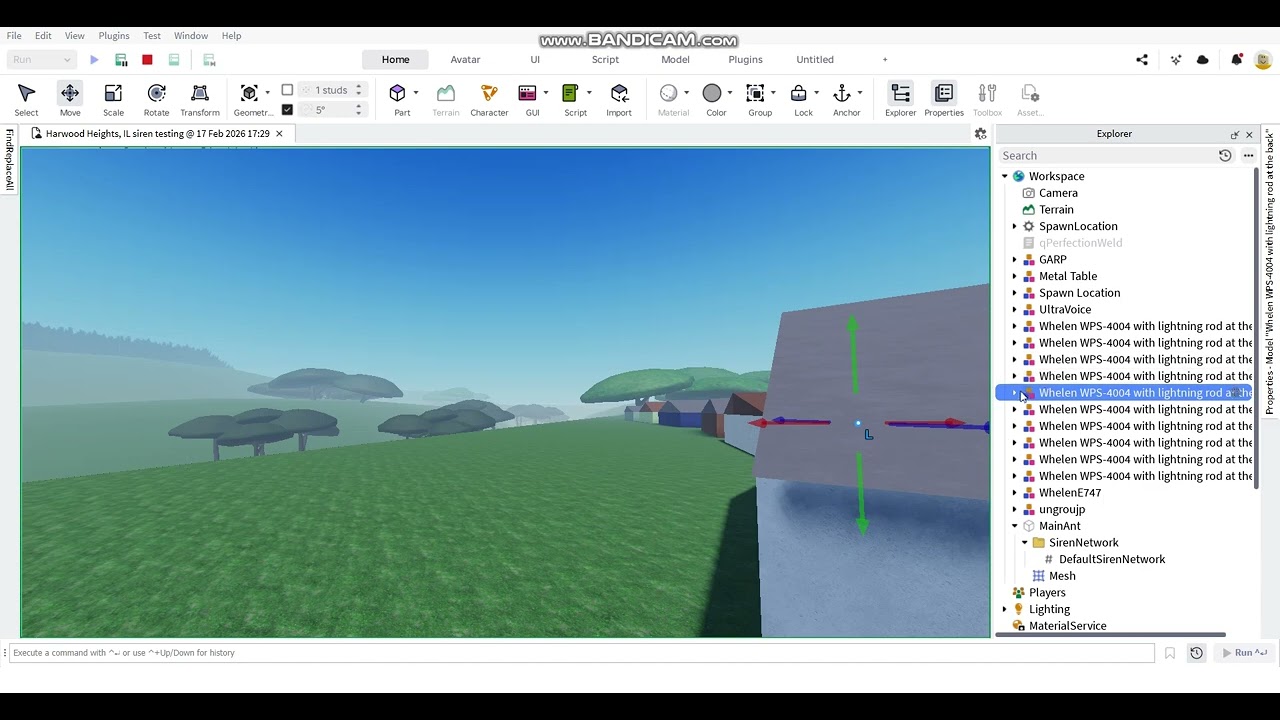Add a new ribbon tab with plus
The height and width of the screenshot is (720, 1280).
pyautogui.click(x=885, y=60)
